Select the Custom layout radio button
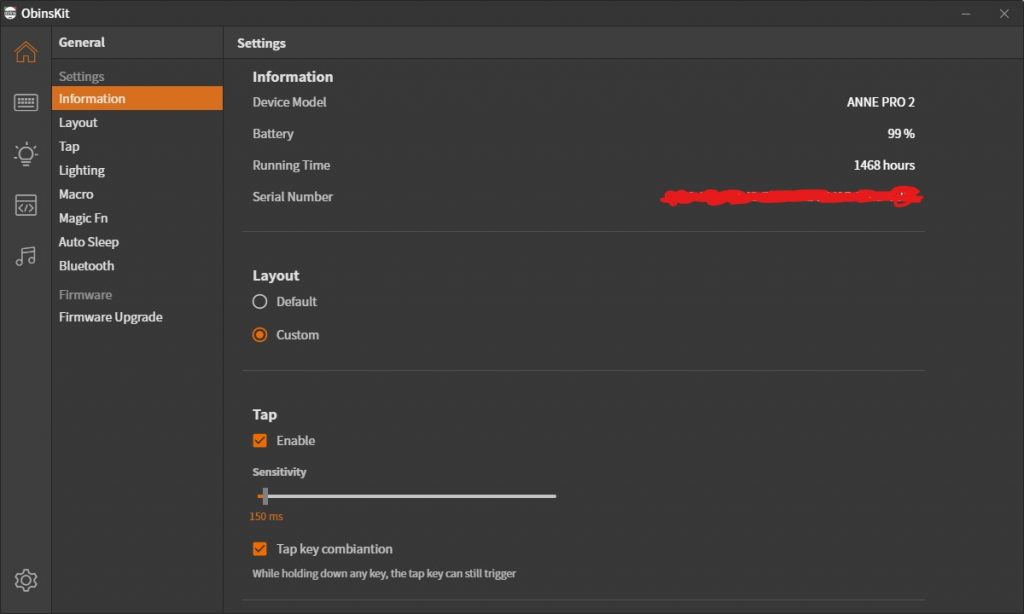The image size is (1024, 614). (260, 335)
